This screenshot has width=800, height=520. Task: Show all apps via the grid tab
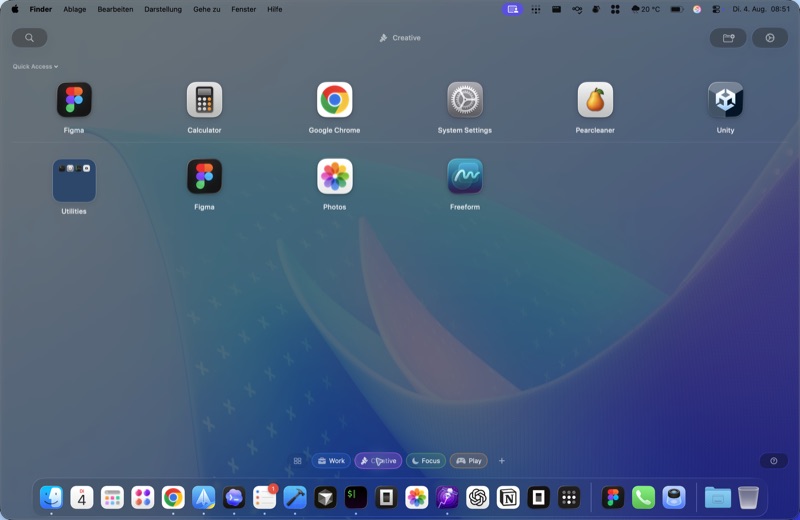click(297, 461)
